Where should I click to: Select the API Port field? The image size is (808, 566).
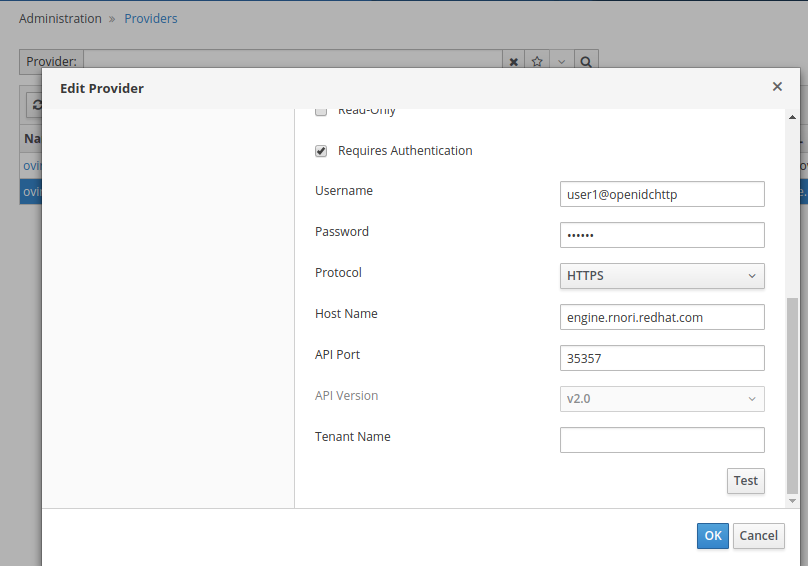point(662,358)
